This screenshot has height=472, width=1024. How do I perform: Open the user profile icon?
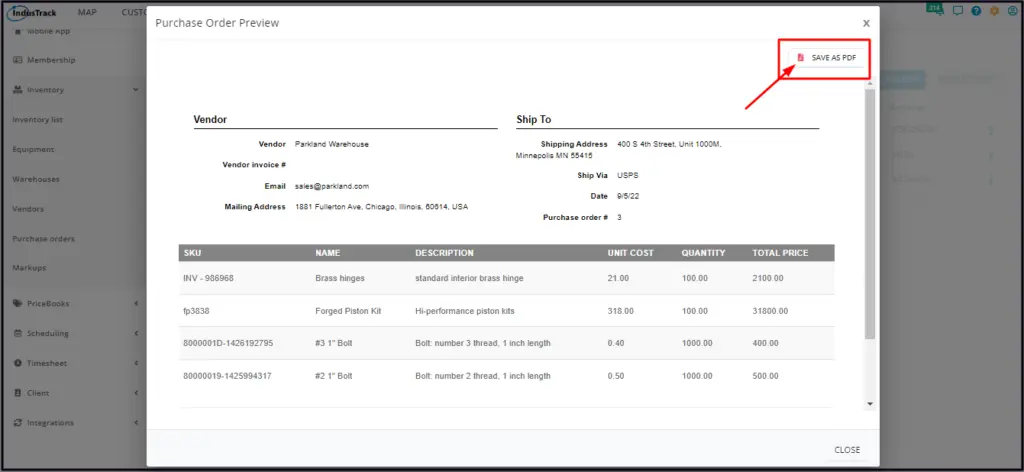click(x=1012, y=10)
